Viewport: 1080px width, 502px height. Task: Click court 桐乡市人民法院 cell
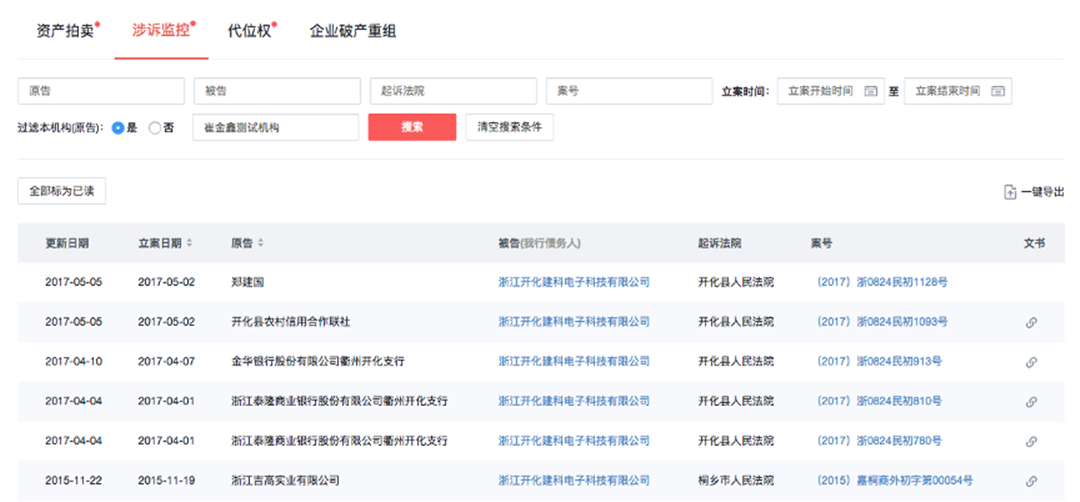[736, 480]
